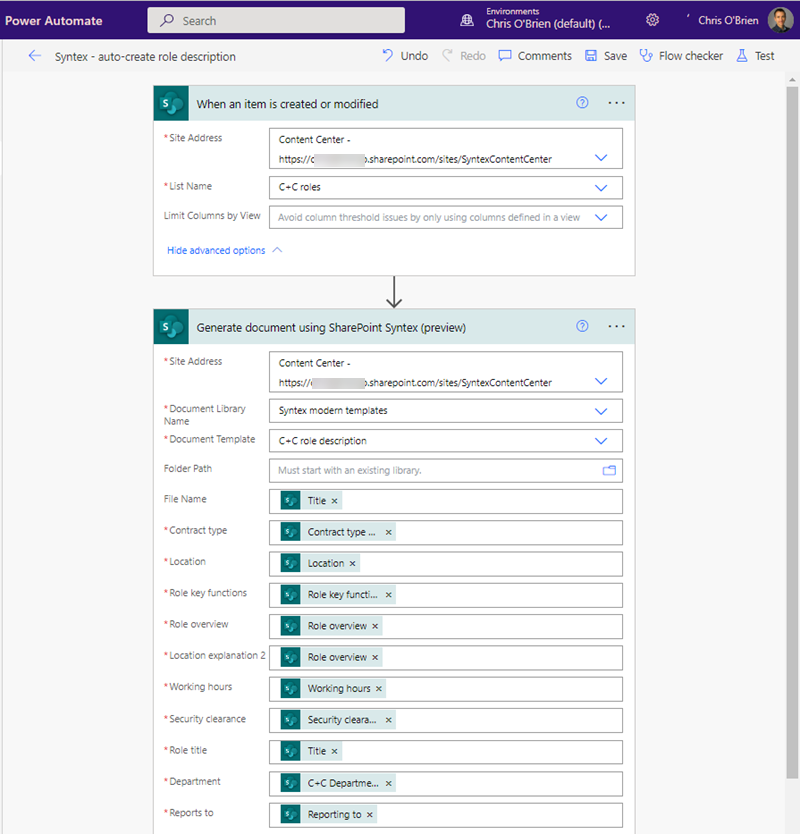This screenshot has height=834, width=800.
Task: Remove the Title token from Role title
Action: tap(335, 751)
